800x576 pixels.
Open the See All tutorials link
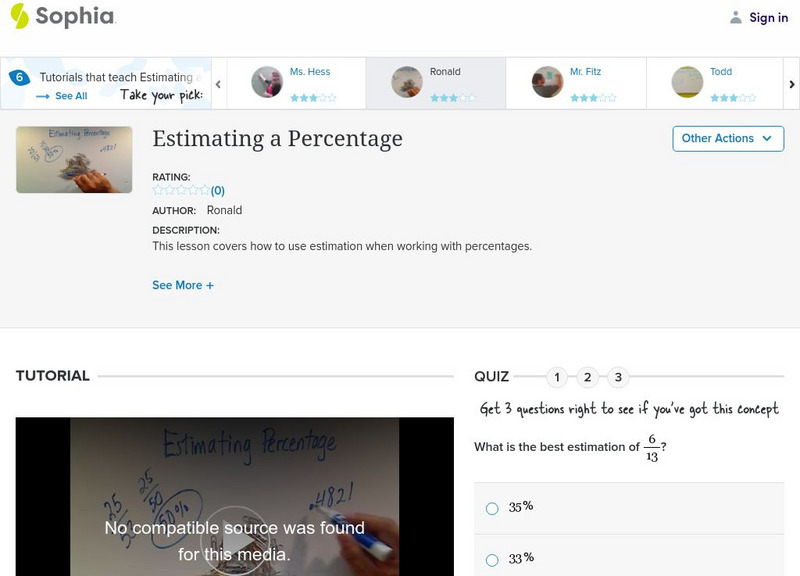pos(62,96)
